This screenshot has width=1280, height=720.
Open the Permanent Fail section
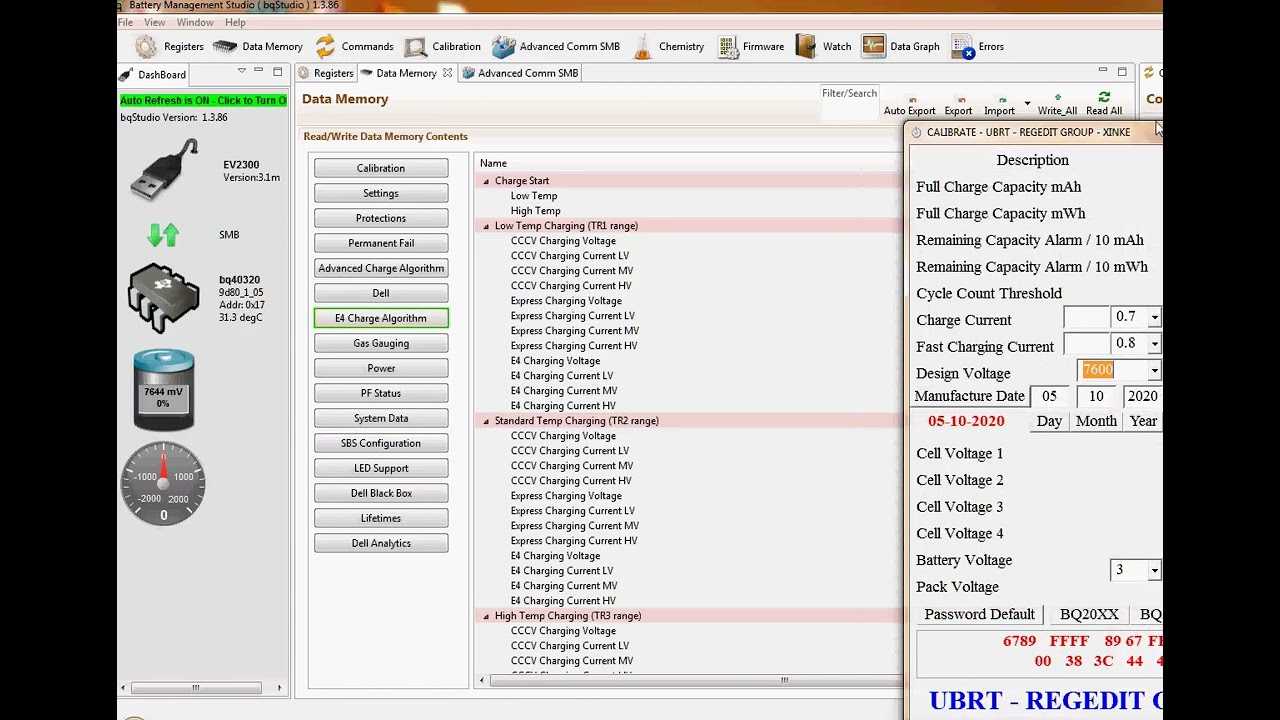tap(381, 243)
